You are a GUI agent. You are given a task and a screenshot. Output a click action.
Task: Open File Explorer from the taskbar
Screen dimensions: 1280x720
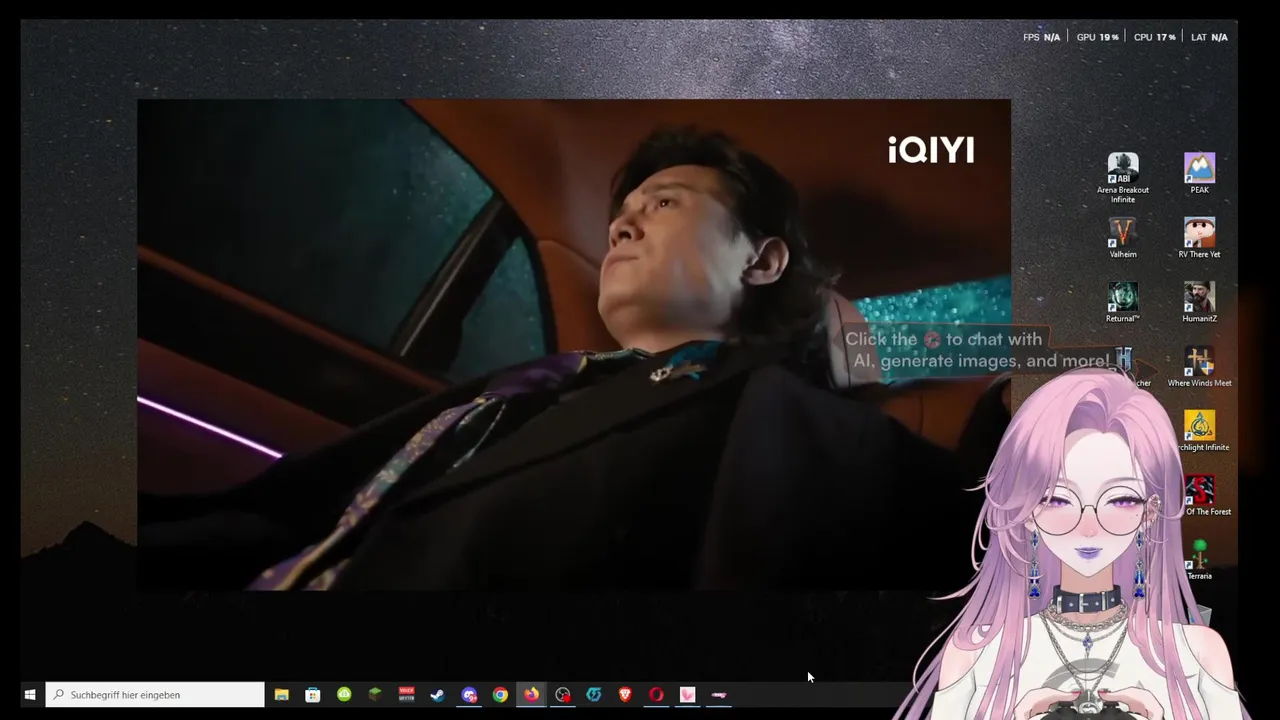(x=282, y=695)
